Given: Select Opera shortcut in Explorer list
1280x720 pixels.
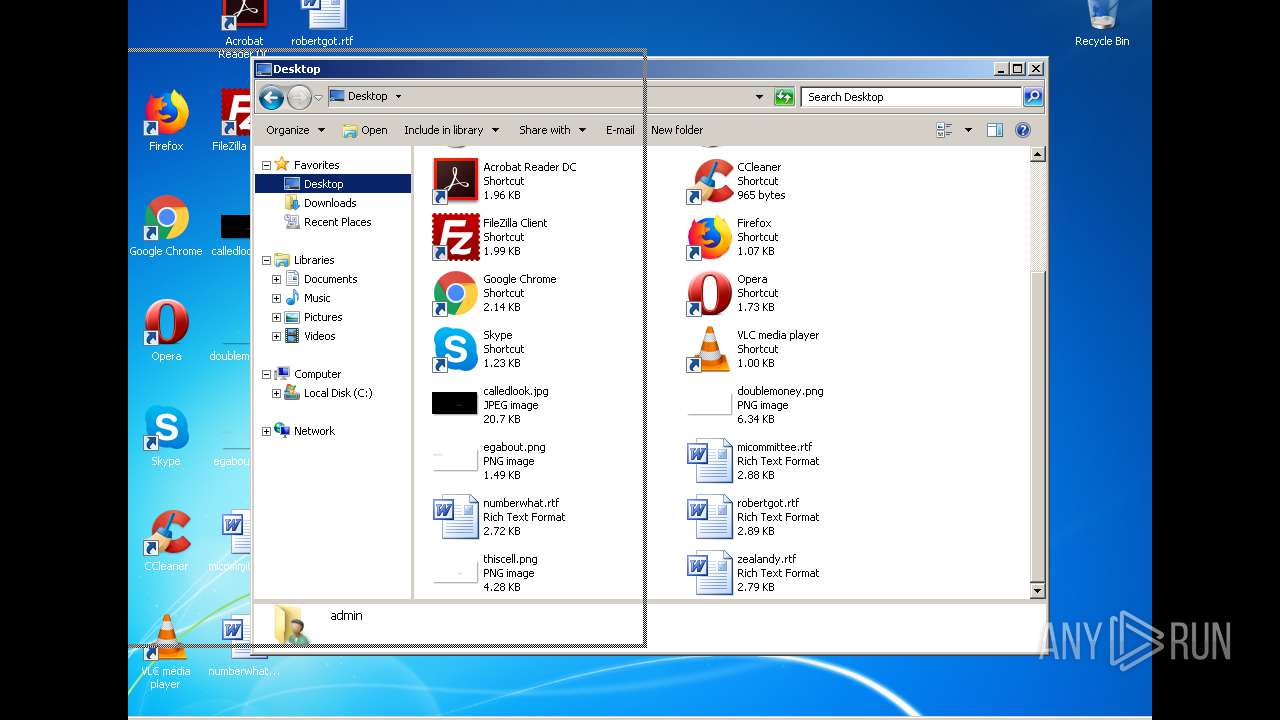Looking at the screenshot, I should click(x=710, y=292).
